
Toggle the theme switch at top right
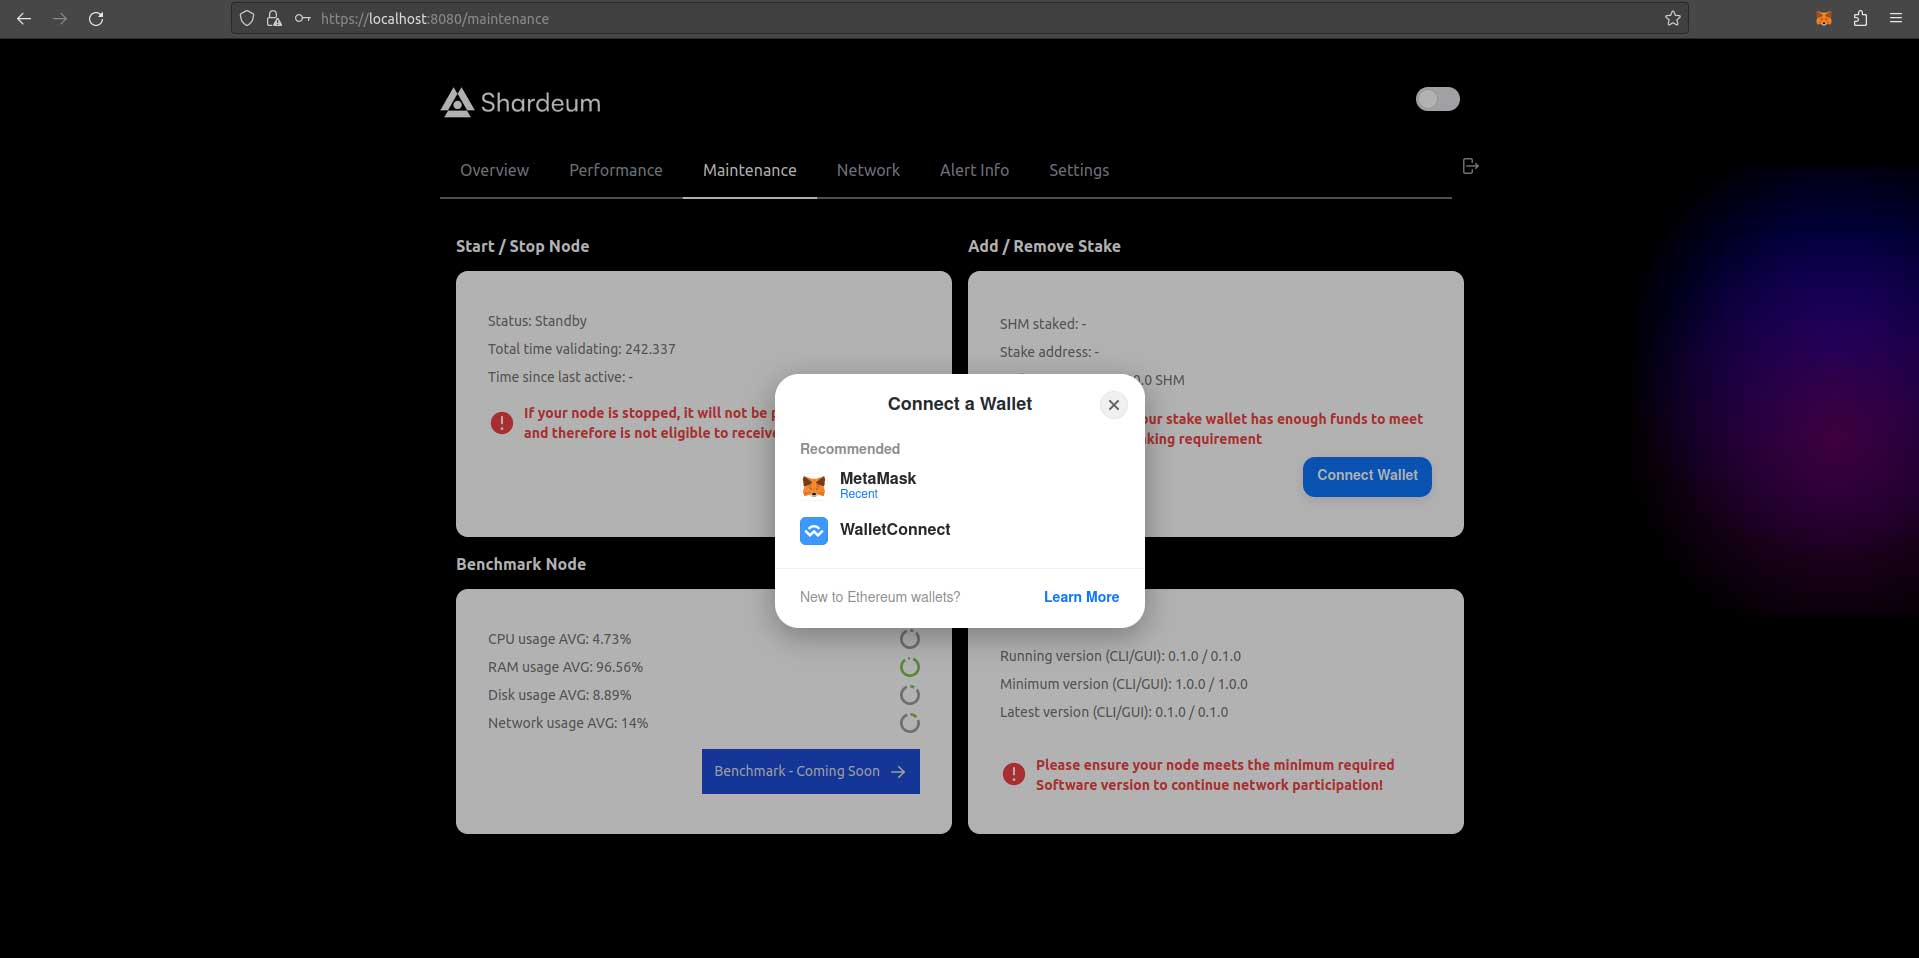click(1438, 99)
